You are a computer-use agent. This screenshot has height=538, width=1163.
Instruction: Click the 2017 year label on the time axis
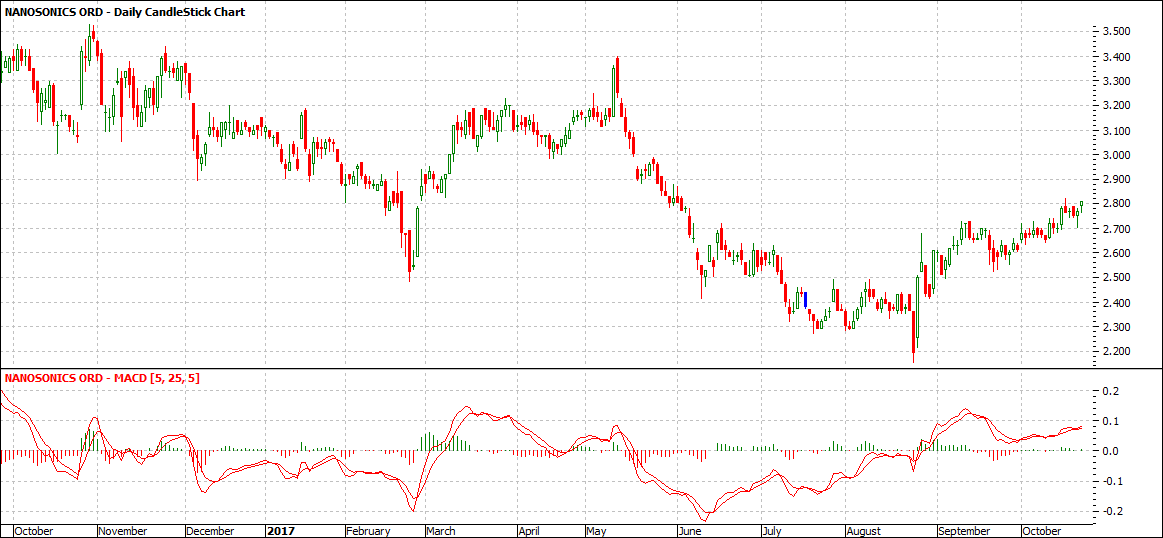pyautogui.click(x=280, y=531)
